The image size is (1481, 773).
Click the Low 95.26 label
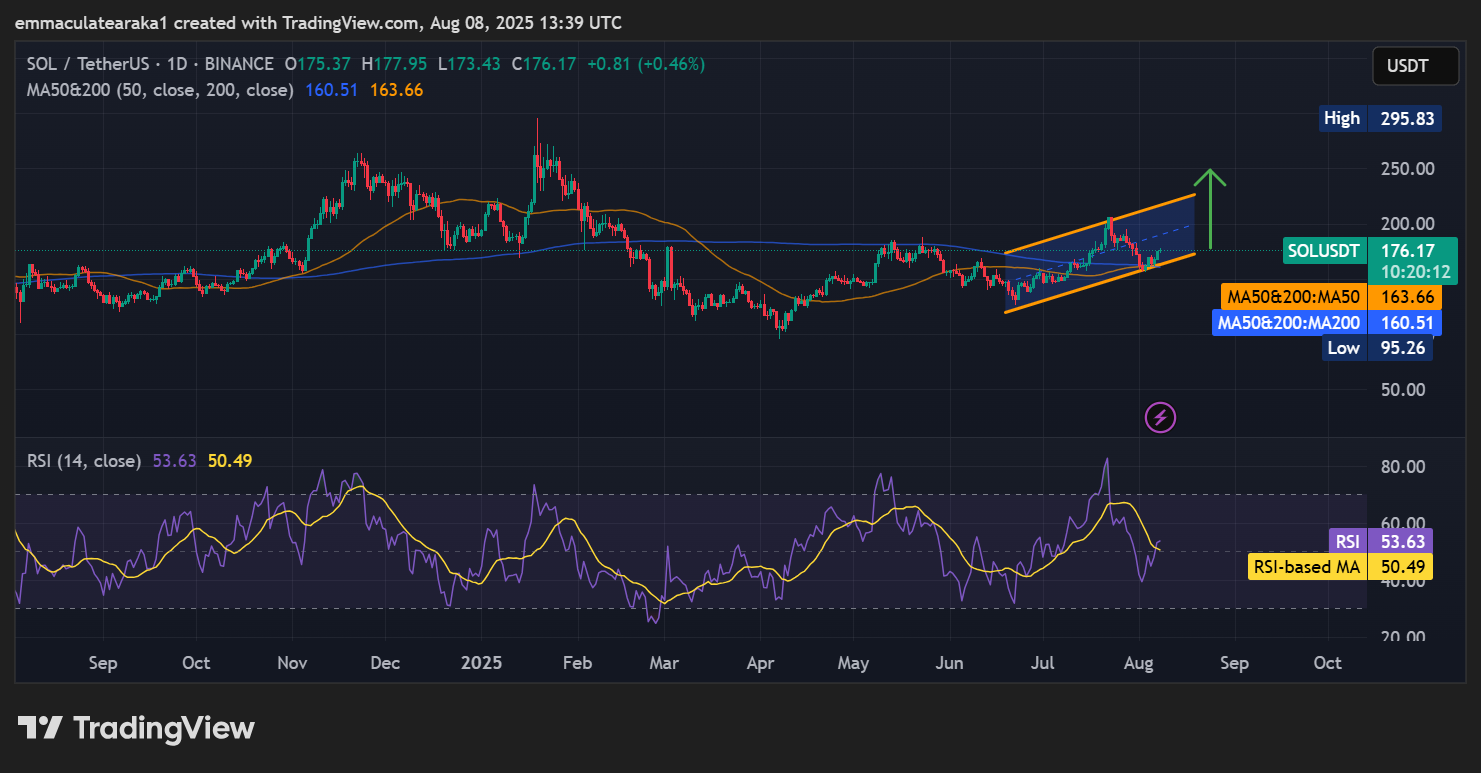click(x=1378, y=348)
